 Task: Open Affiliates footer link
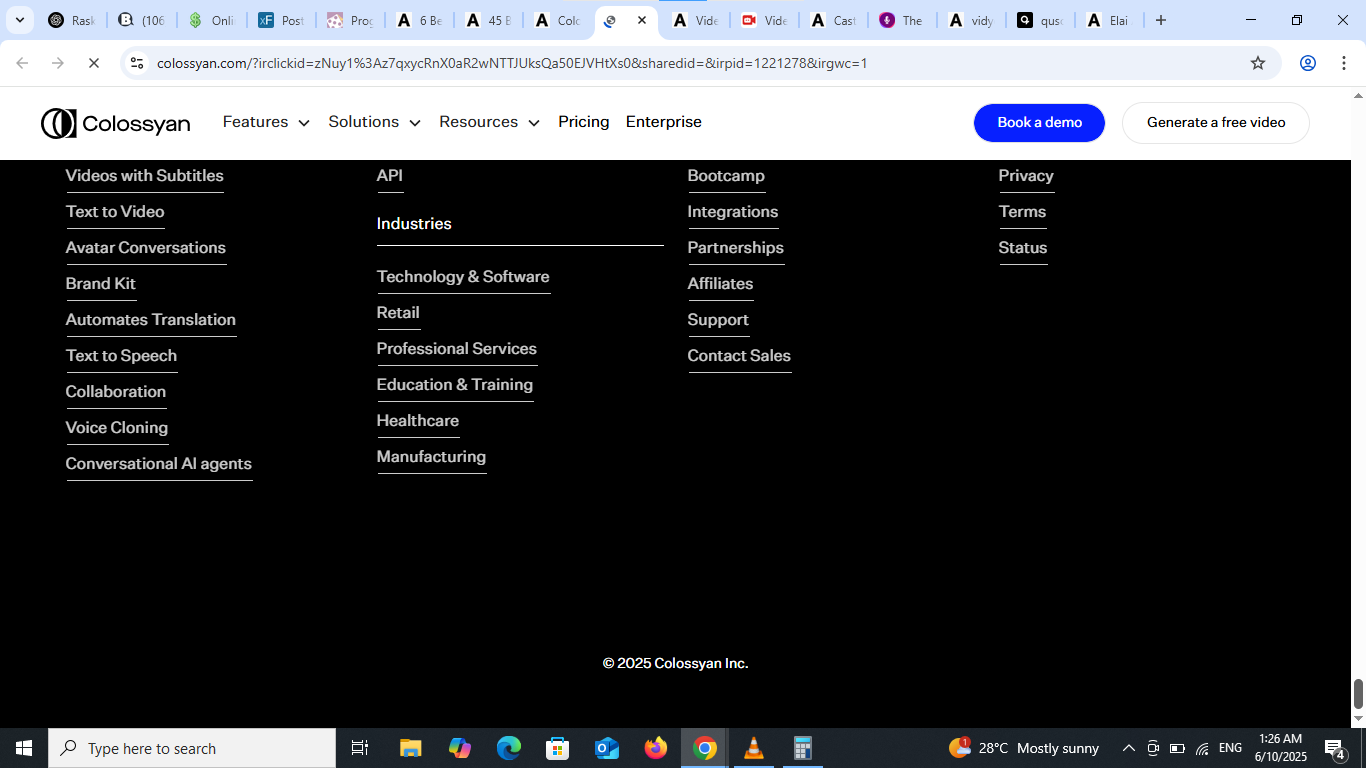click(x=721, y=284)
